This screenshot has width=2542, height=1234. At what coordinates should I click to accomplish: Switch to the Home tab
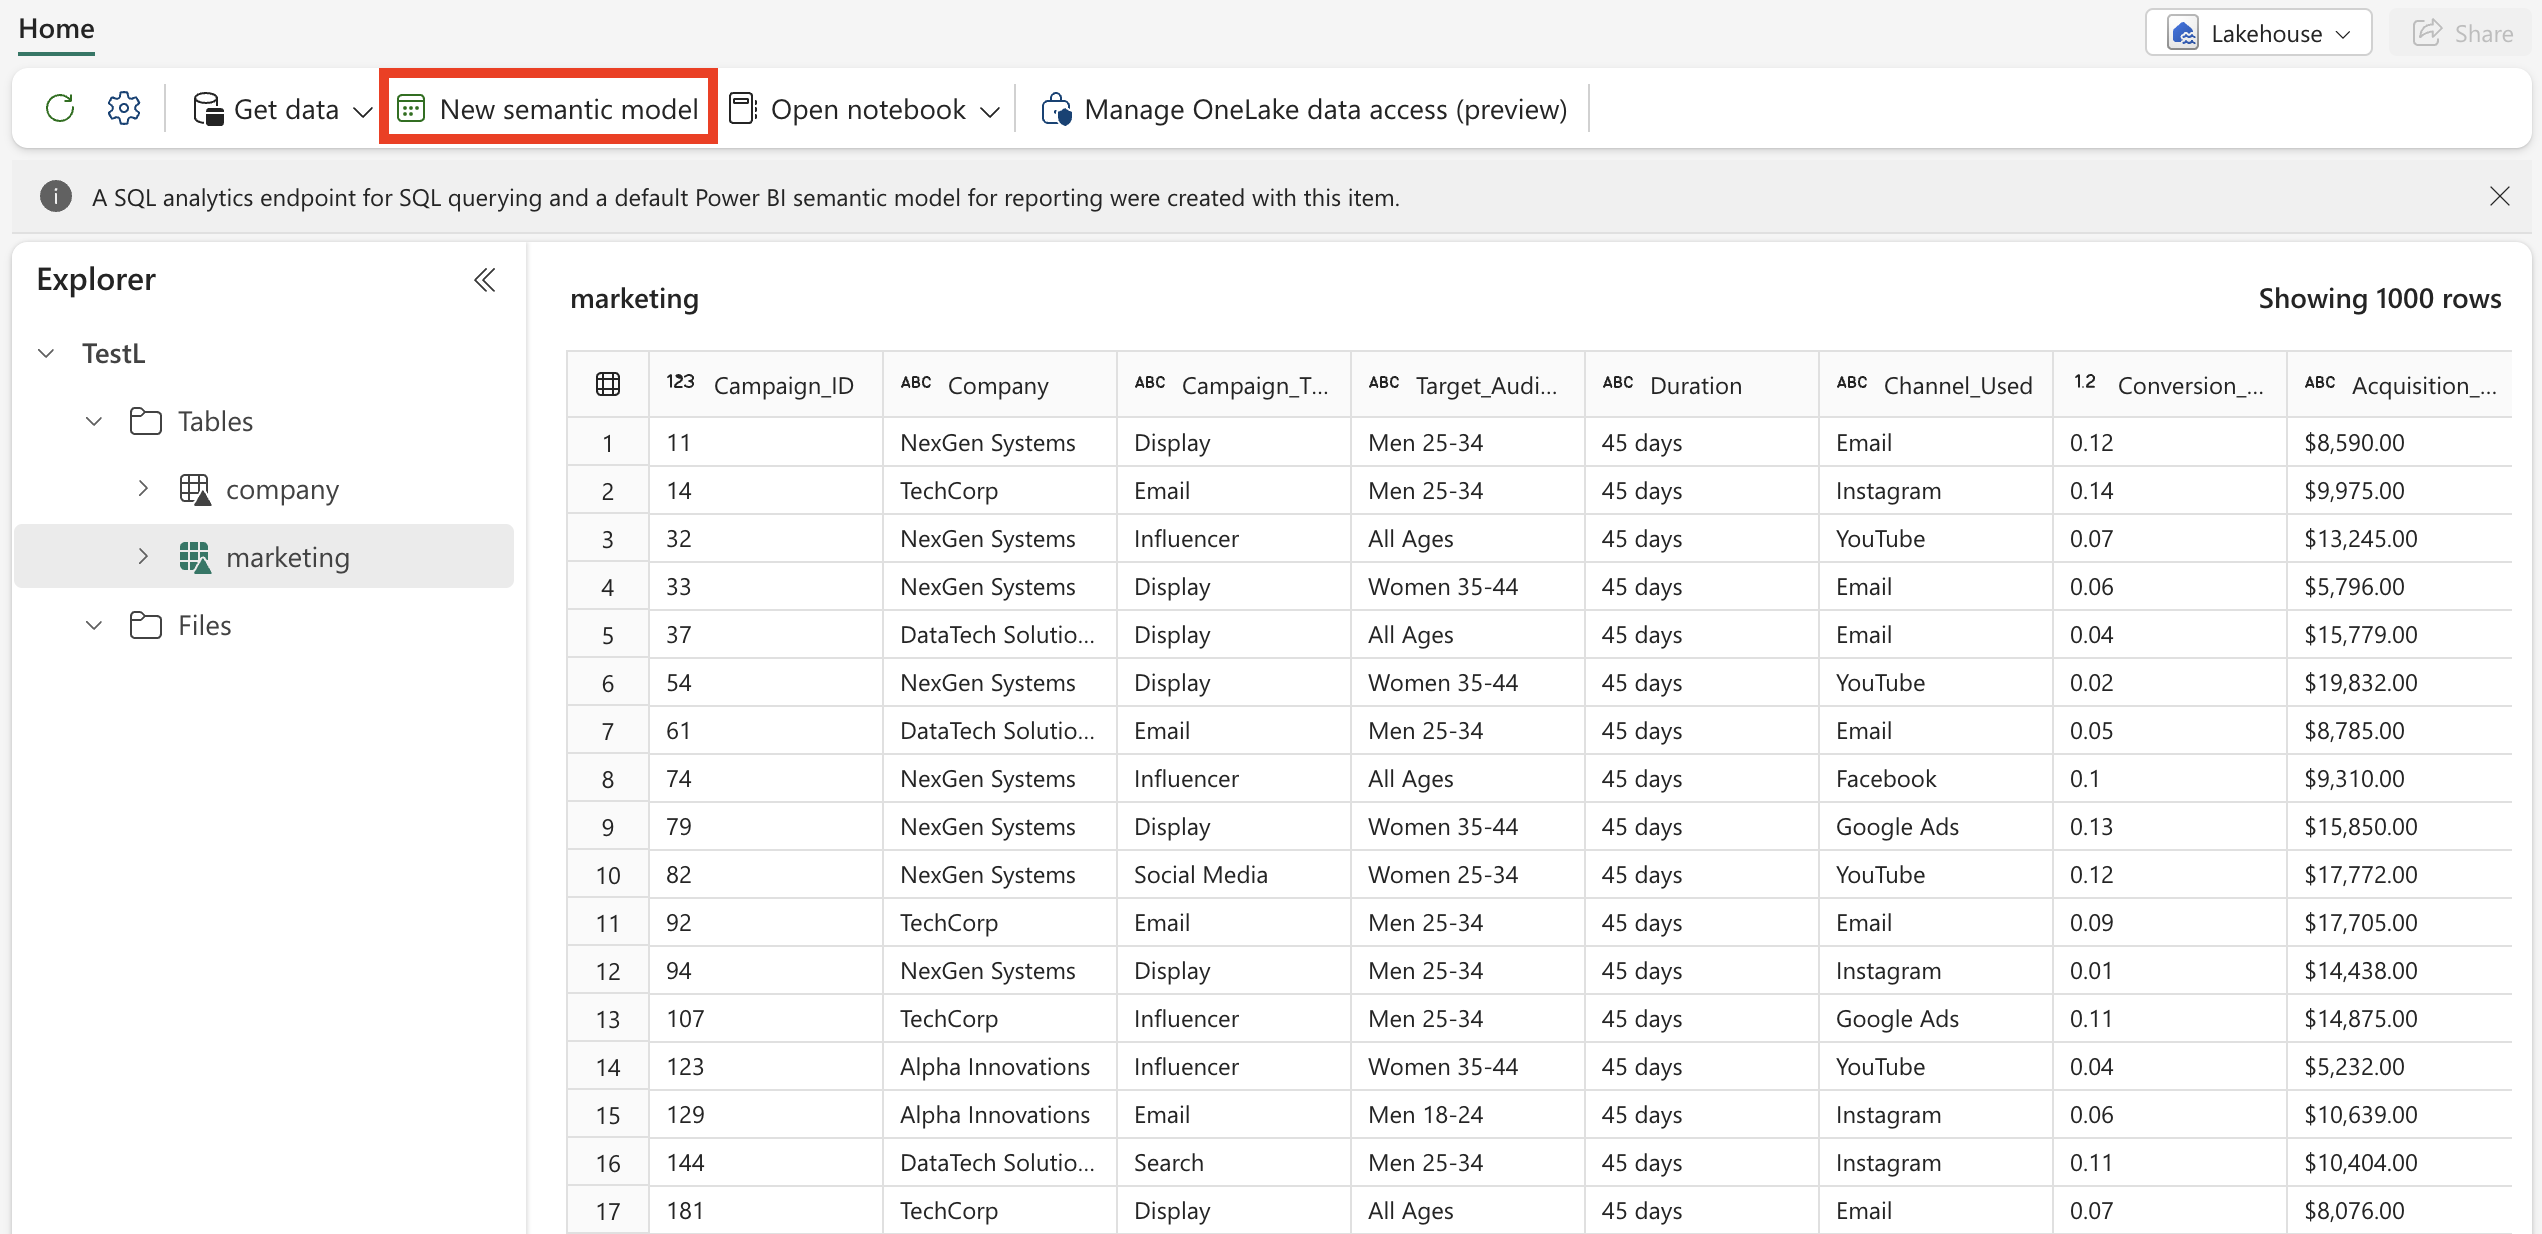pos(56,29)
